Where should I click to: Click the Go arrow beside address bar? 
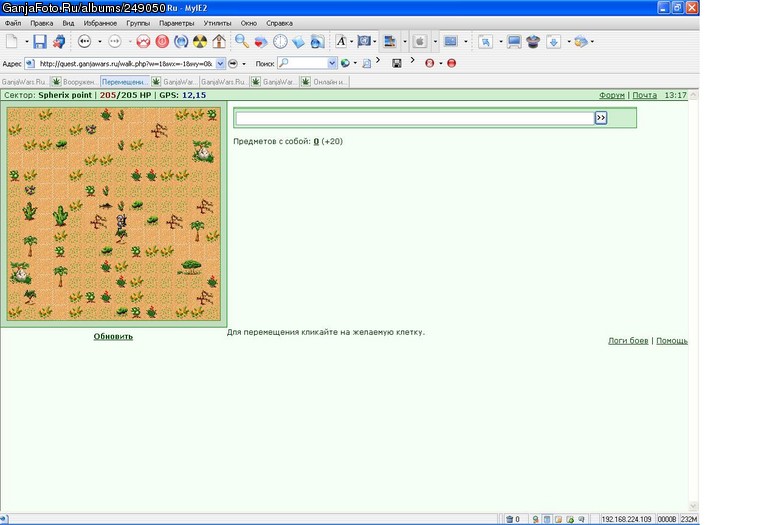click(233, 63)
